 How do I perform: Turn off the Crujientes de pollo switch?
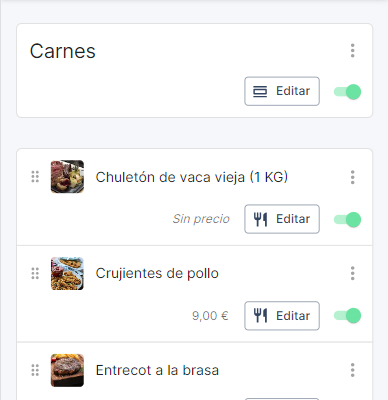pyautogui.click(x=347, y=316)
